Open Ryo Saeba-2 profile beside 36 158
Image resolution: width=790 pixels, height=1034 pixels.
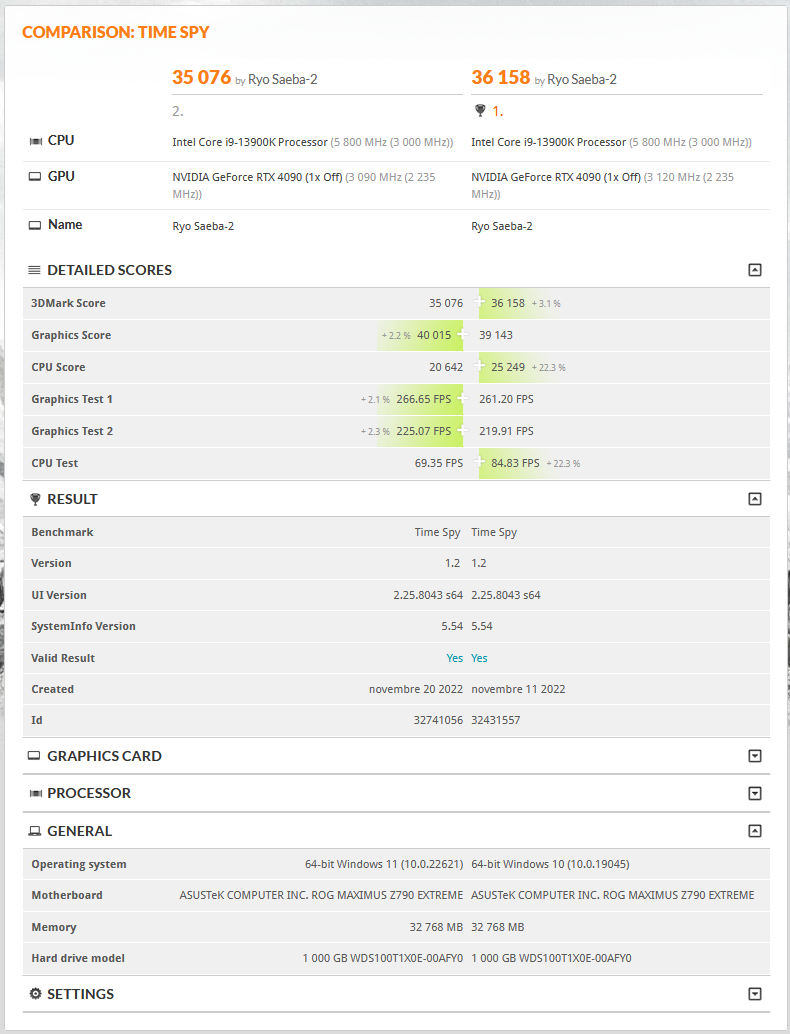coord(582,79)
